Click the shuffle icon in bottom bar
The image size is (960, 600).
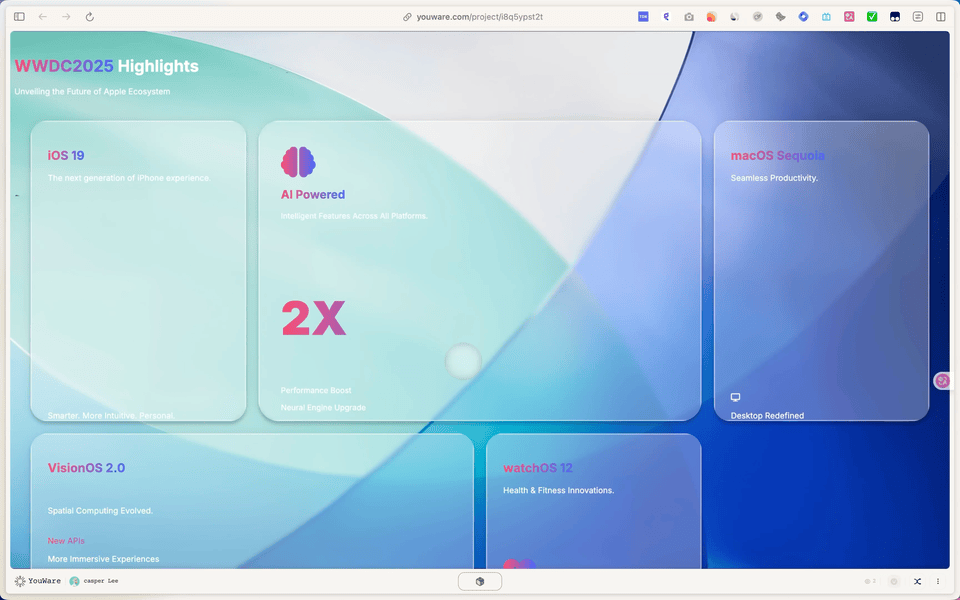coord(917,581)
